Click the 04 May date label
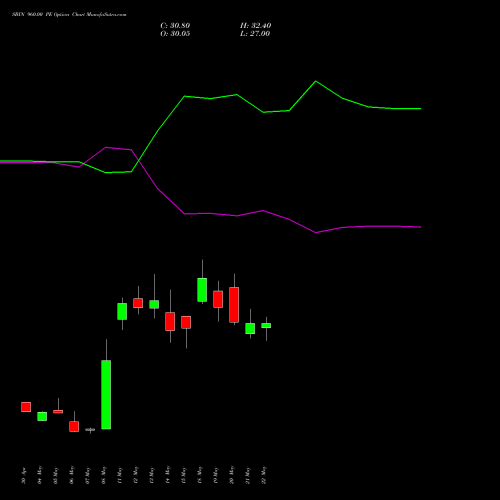Image resolution: width=500 pixels, height=500 pixels. (x=39, y=475)
